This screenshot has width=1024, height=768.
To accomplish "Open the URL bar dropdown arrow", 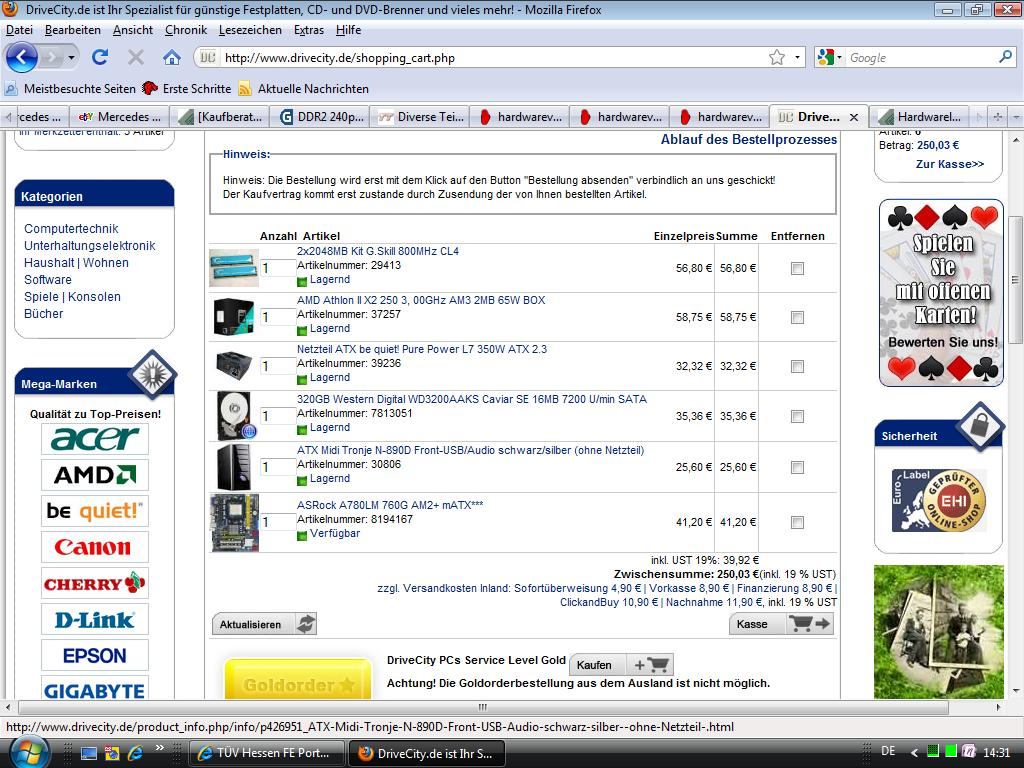I will coord(797,57).
